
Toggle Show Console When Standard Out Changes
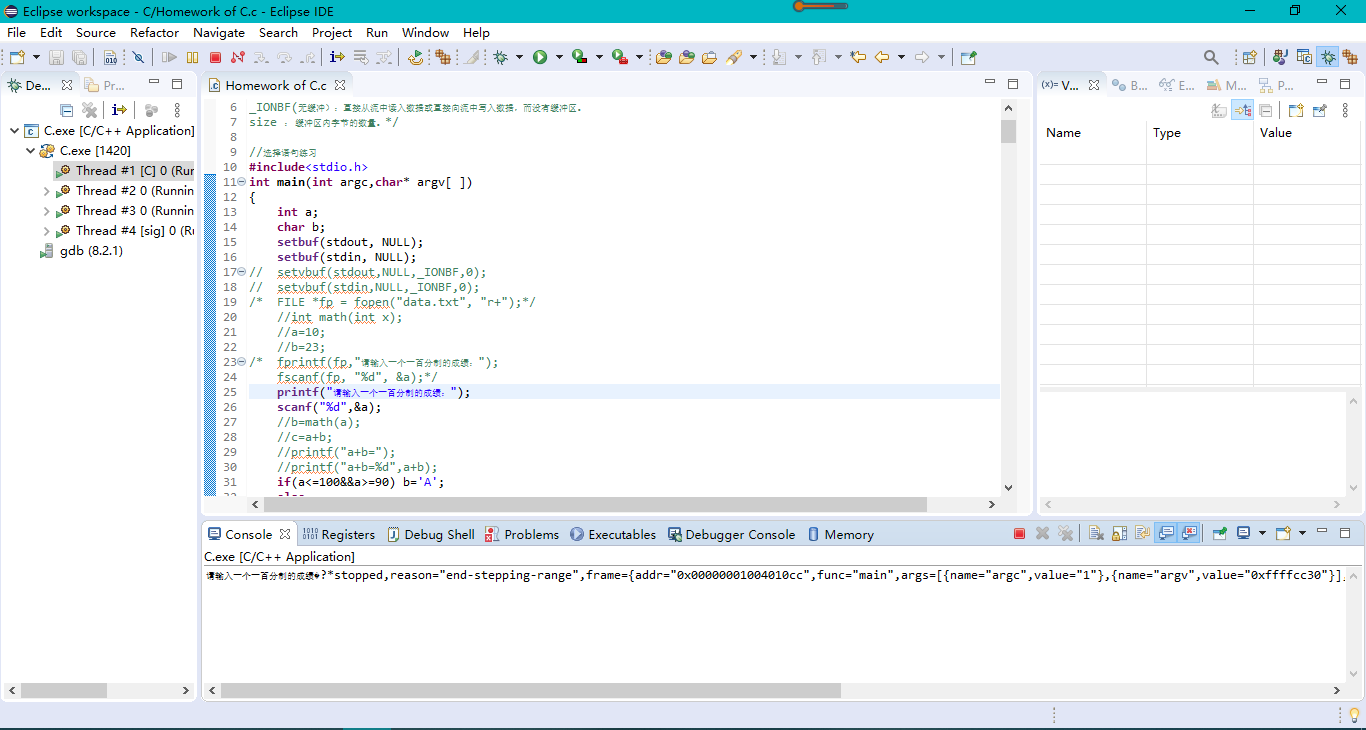click(1166, 534)
